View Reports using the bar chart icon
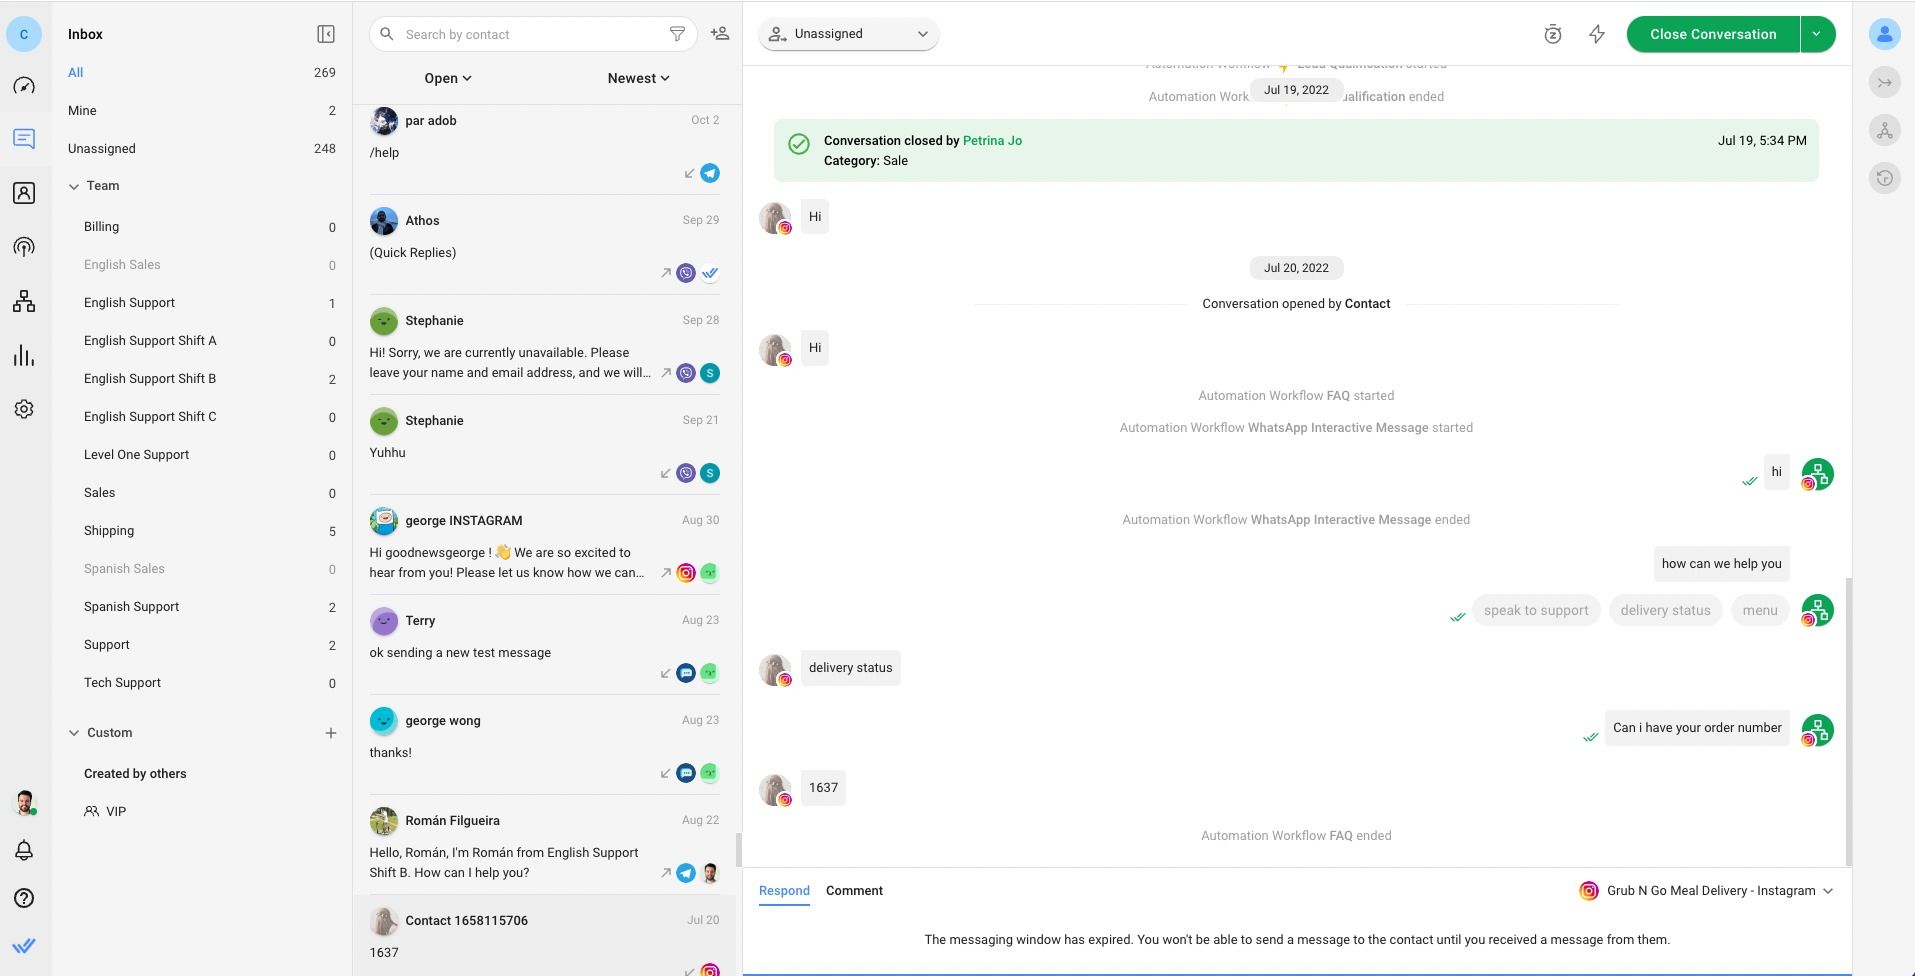 click(x=24, y=355)
